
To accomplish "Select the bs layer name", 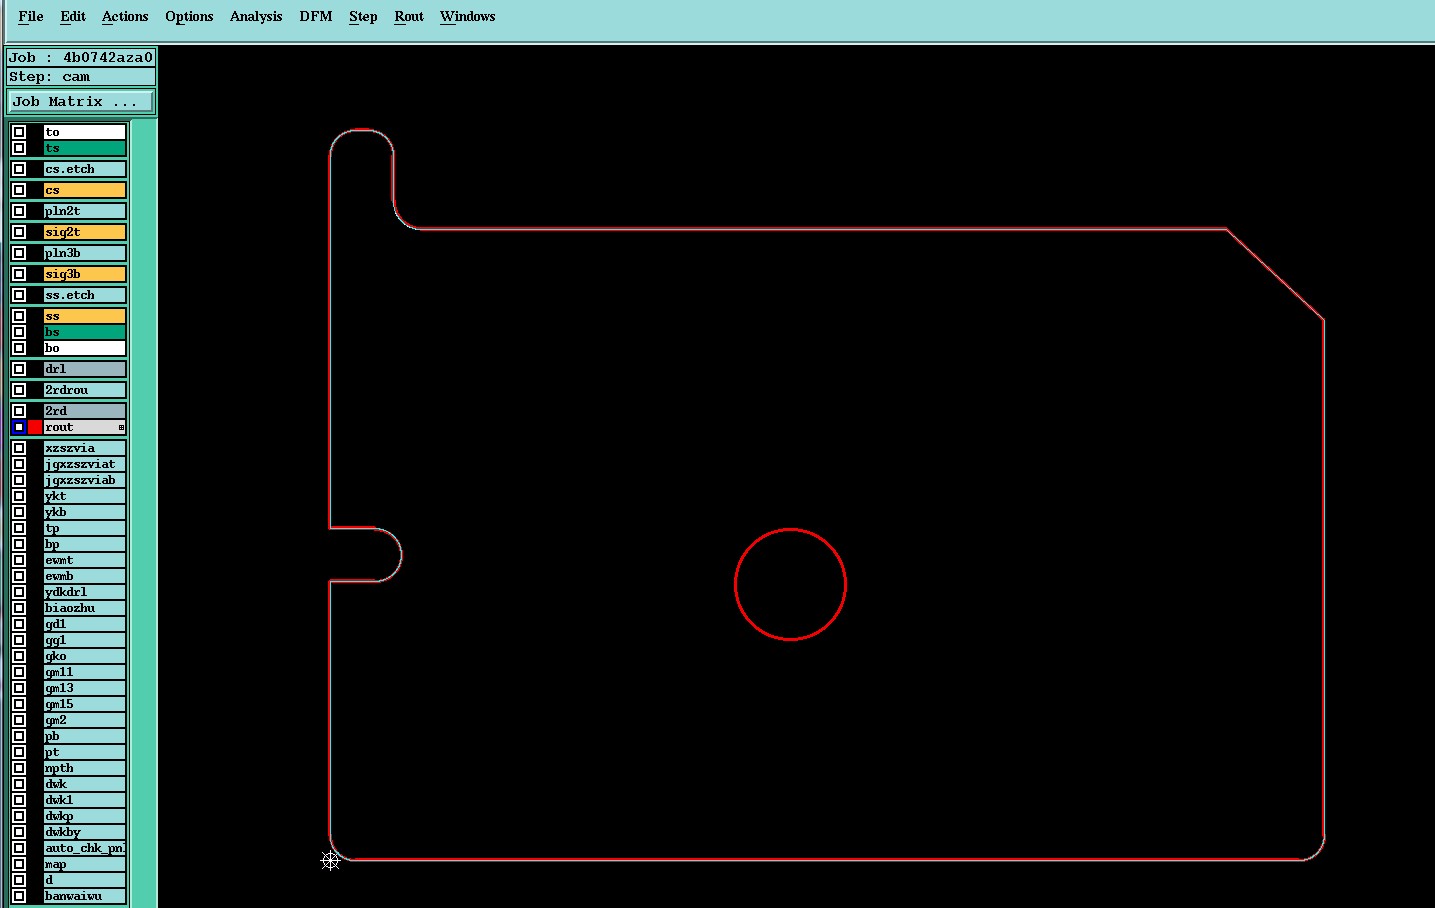I will click(x=85, y=332).
